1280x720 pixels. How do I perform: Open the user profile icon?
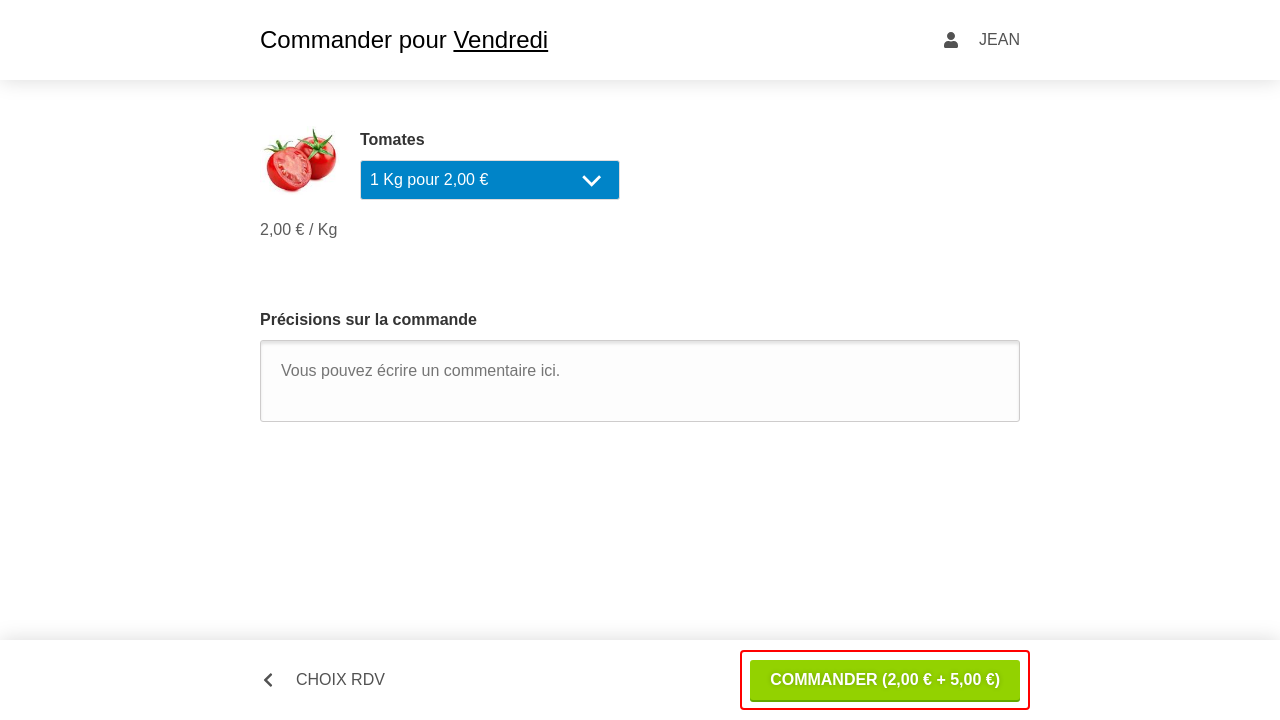(x=951, y=40)
